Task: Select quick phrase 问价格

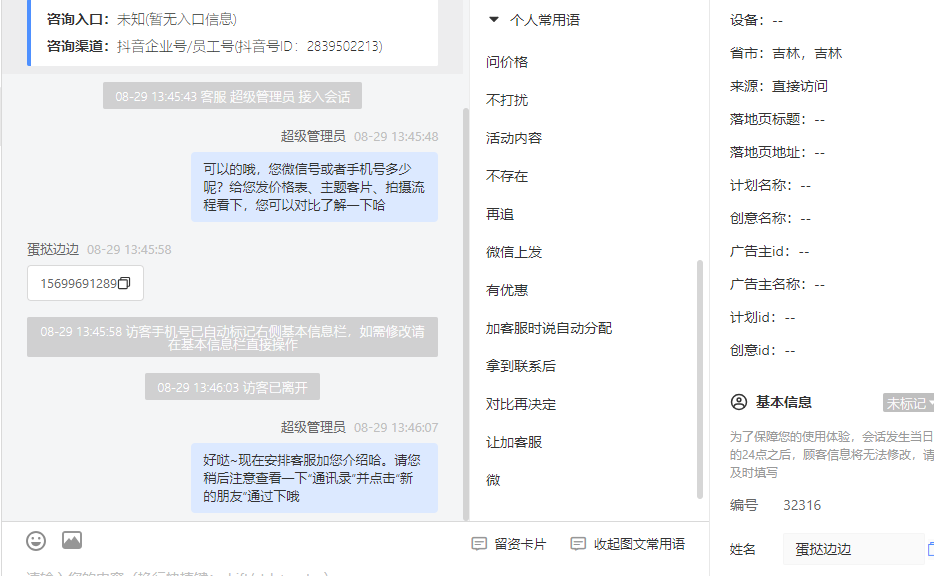Action: tap(507, 62)
